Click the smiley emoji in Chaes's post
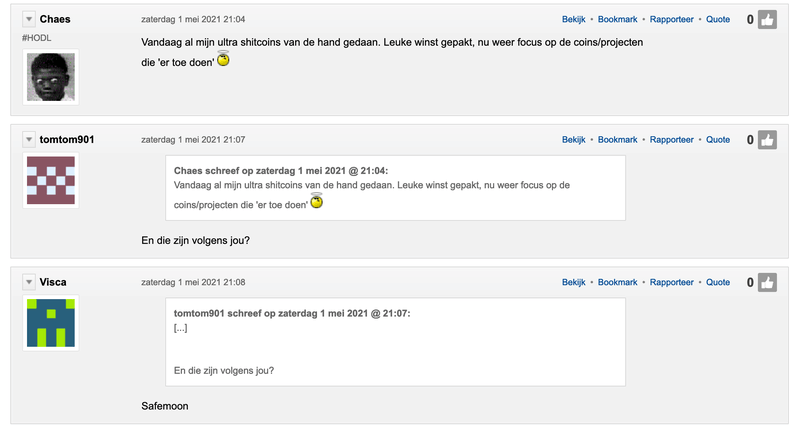Image resolution: width=800 pixels, height=429 pixels. click(223, 60)
